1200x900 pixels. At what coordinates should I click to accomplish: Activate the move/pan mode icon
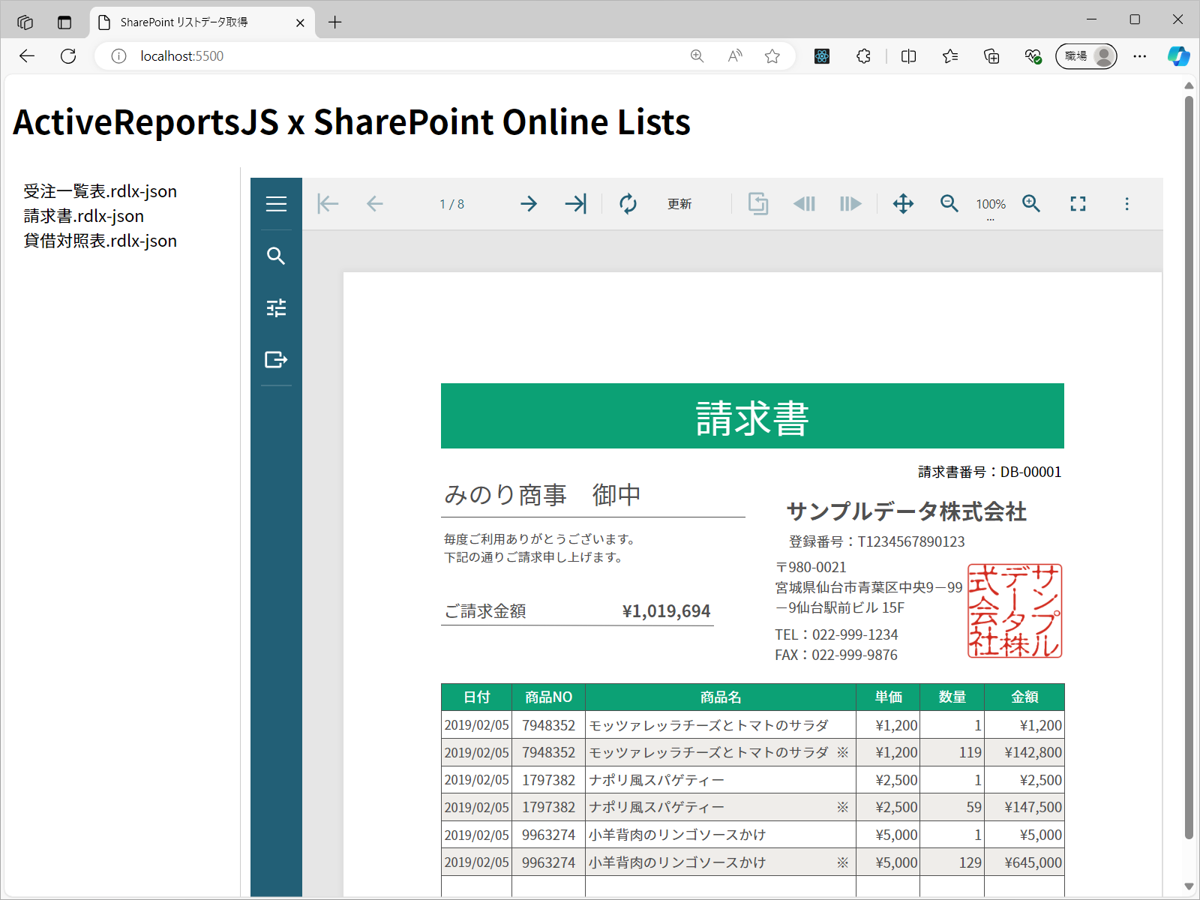903,204
